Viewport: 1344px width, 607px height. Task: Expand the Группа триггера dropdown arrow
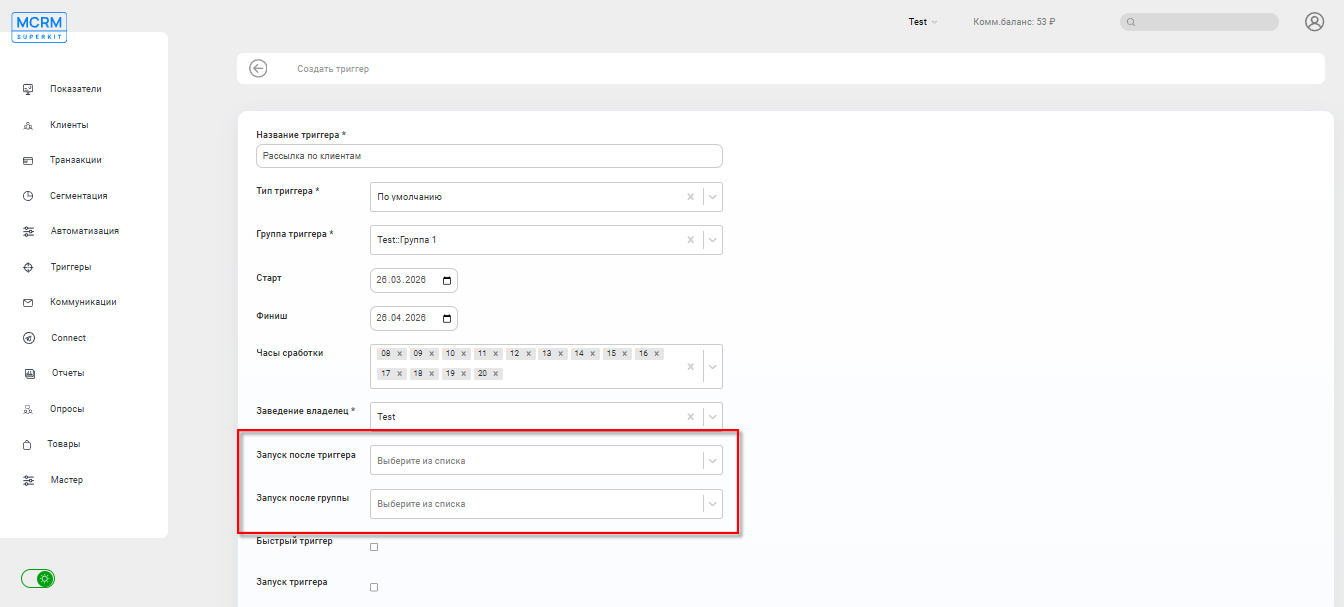(x=712, y=240)
